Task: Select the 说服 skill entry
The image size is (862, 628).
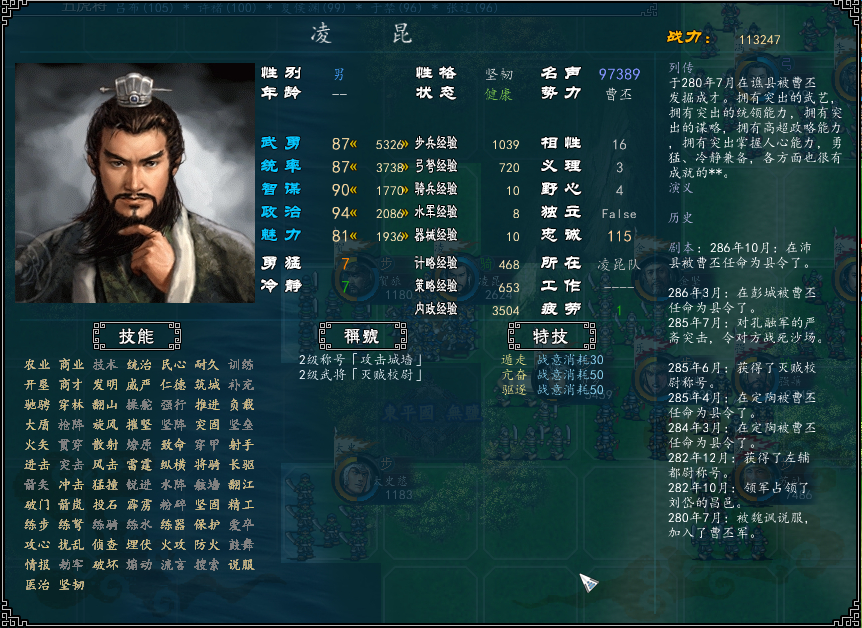Action: click(x=241, y=564)
